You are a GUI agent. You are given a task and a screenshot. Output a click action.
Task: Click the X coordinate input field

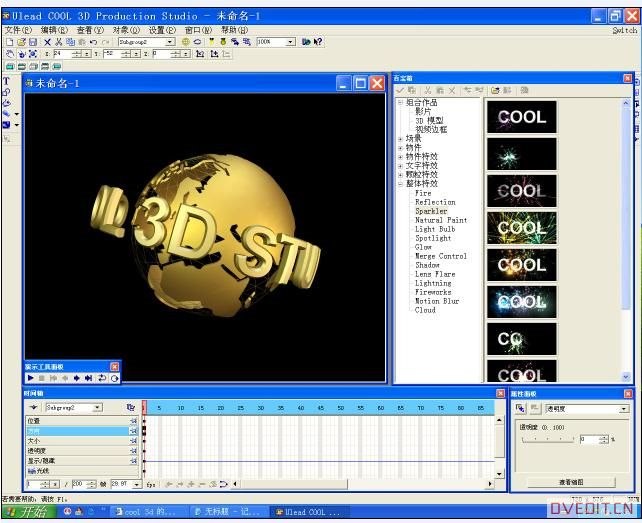[62, 54]
